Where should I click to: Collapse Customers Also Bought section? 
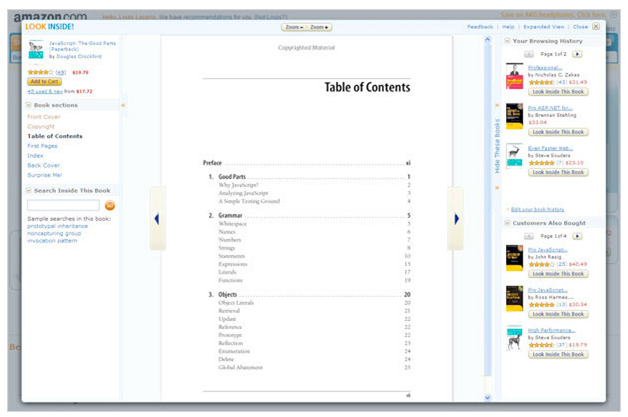pyautogui.click(x=507, y=223)
